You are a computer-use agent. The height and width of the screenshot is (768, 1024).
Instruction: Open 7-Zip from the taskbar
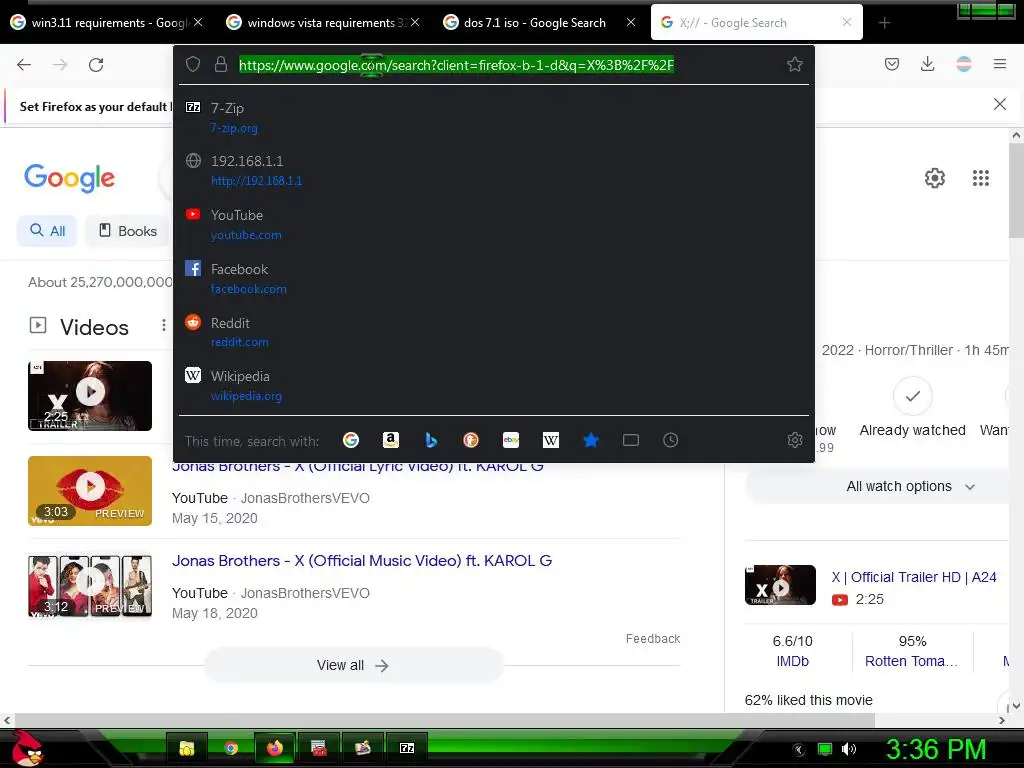(x=406, y=748)
